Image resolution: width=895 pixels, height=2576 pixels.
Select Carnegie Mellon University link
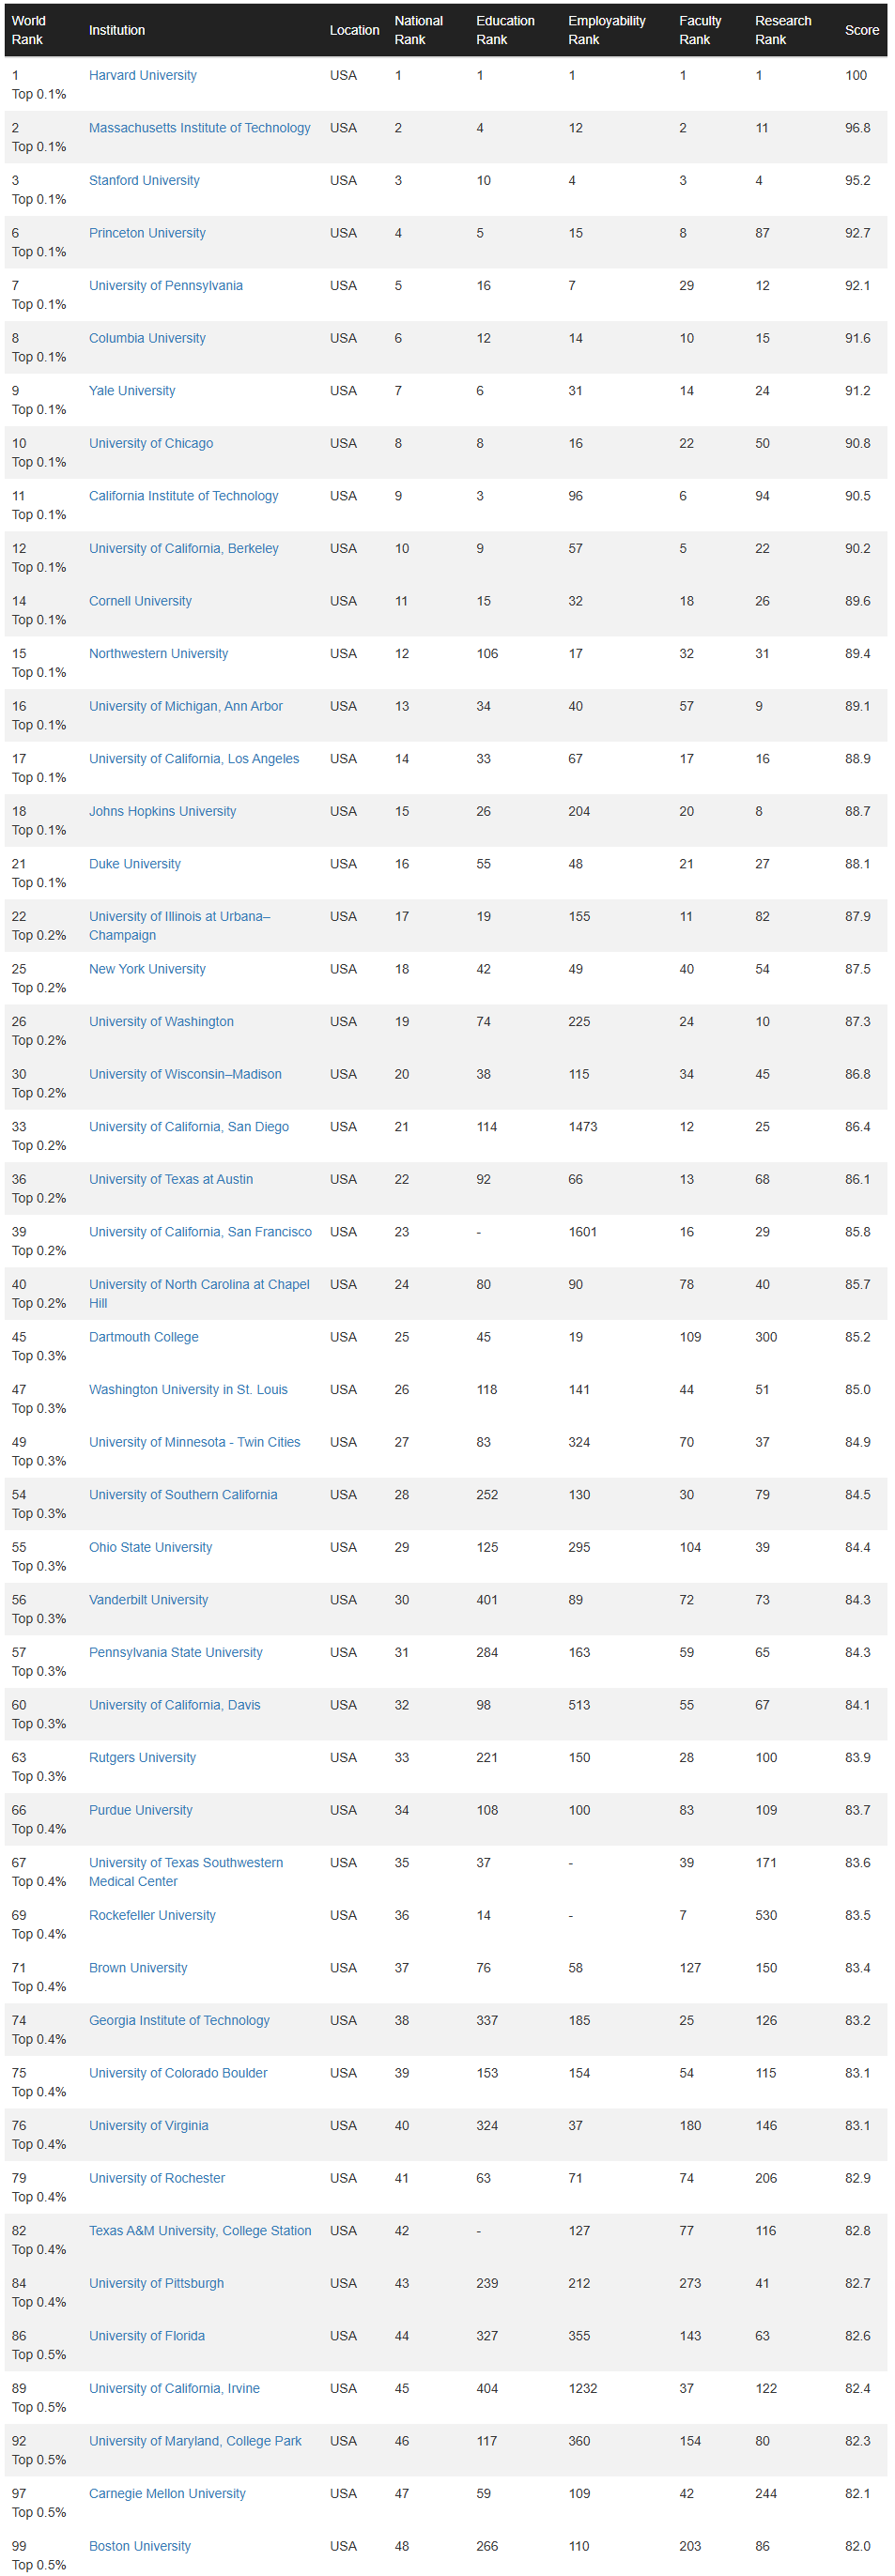167,2493
